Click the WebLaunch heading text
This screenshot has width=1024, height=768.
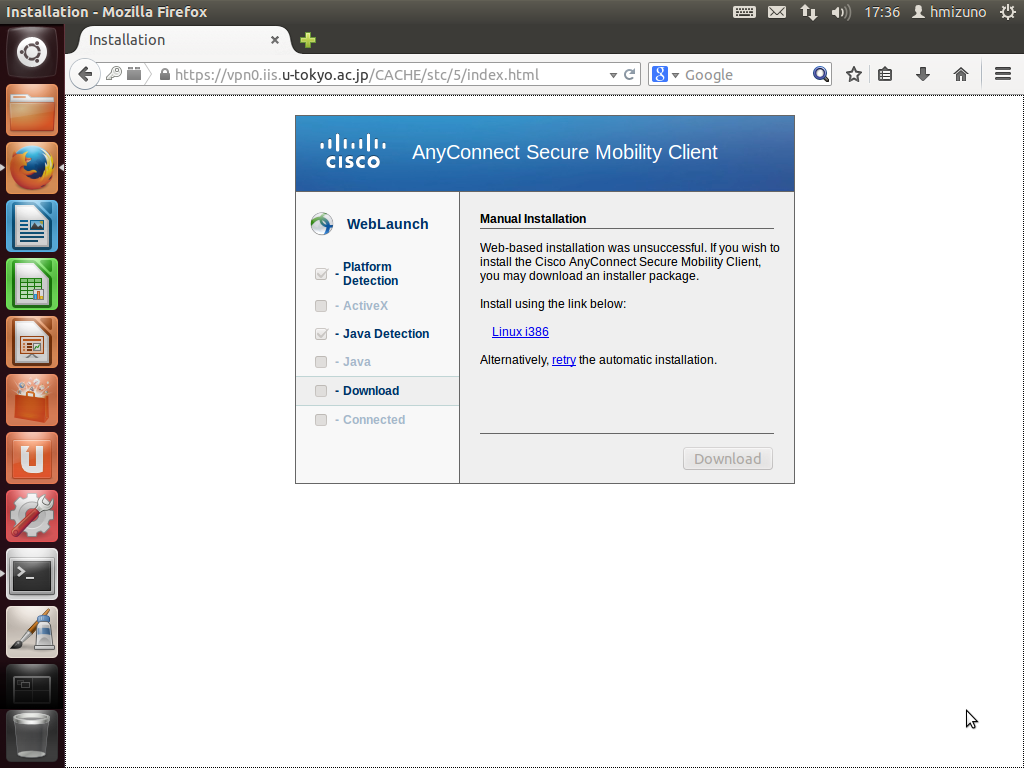click(387, 224)
